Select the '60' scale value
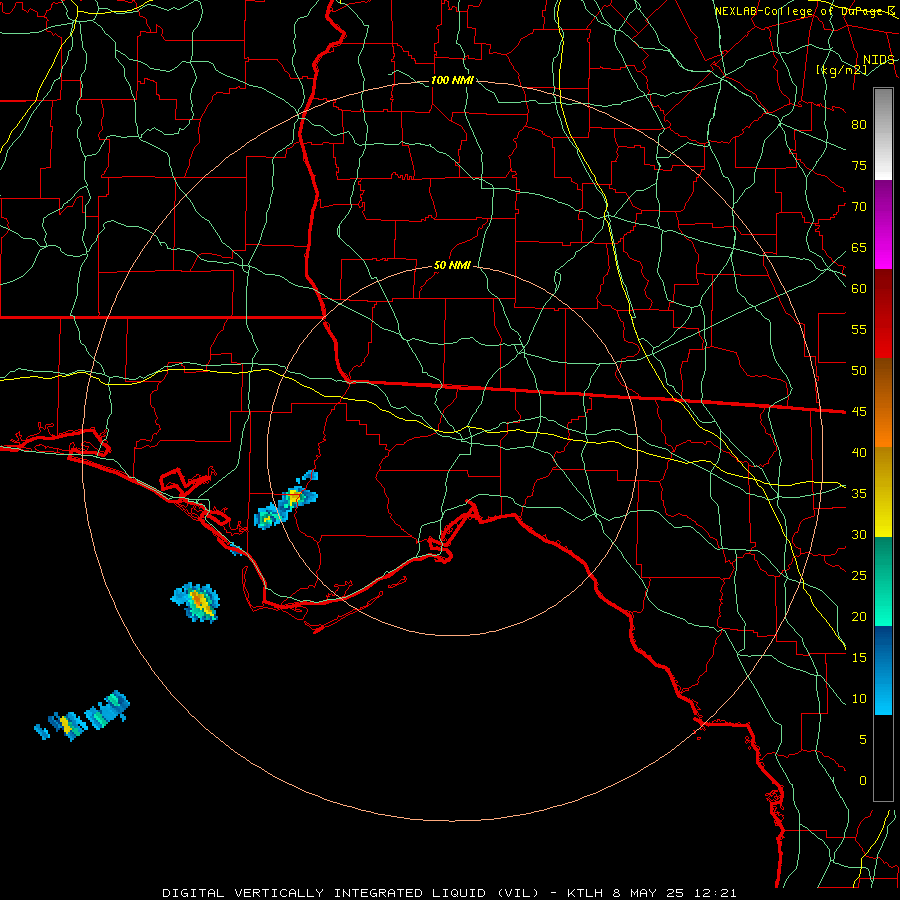The height and width of the screenshot is (900, 900). tap(859, 289)
